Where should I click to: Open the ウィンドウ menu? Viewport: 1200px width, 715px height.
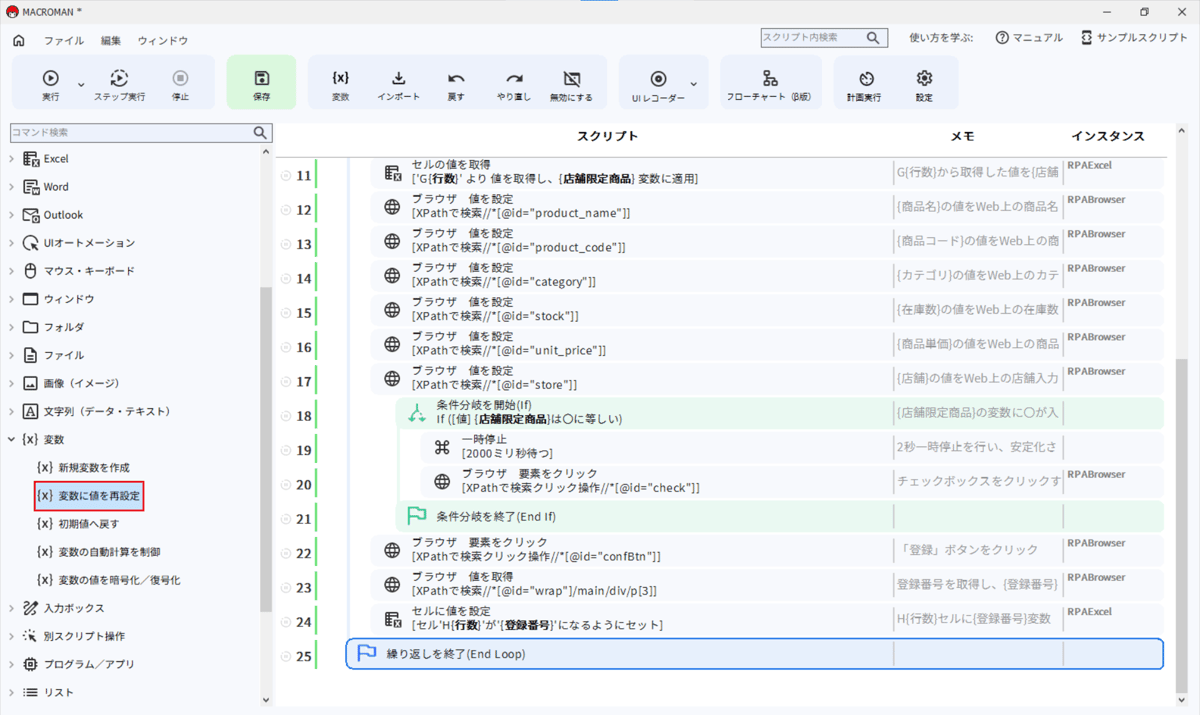pos(163,41)
